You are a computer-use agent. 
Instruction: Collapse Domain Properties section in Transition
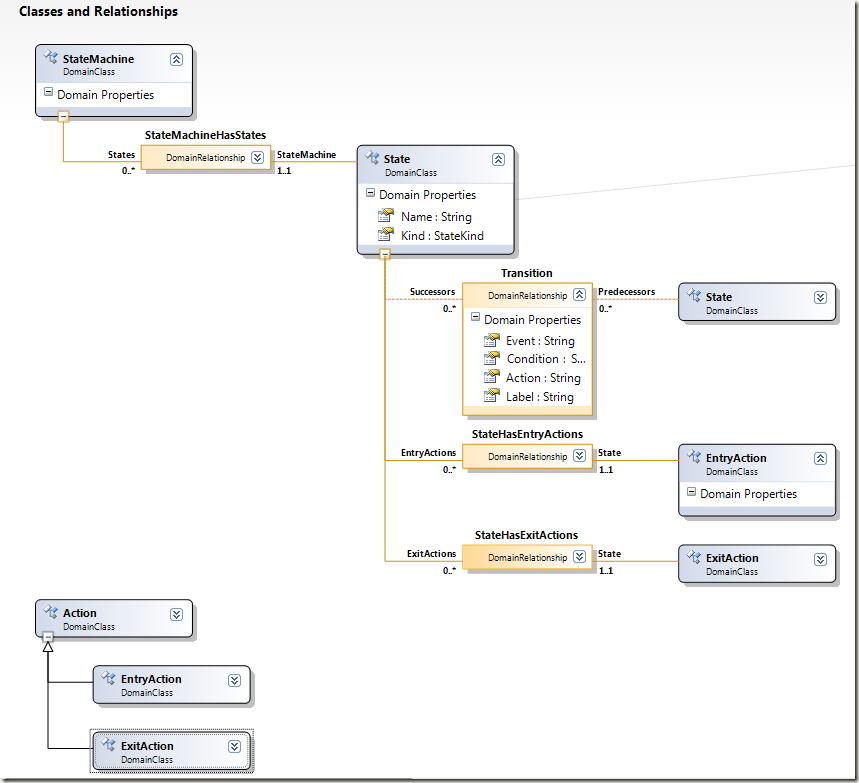[x=476, y=317]
